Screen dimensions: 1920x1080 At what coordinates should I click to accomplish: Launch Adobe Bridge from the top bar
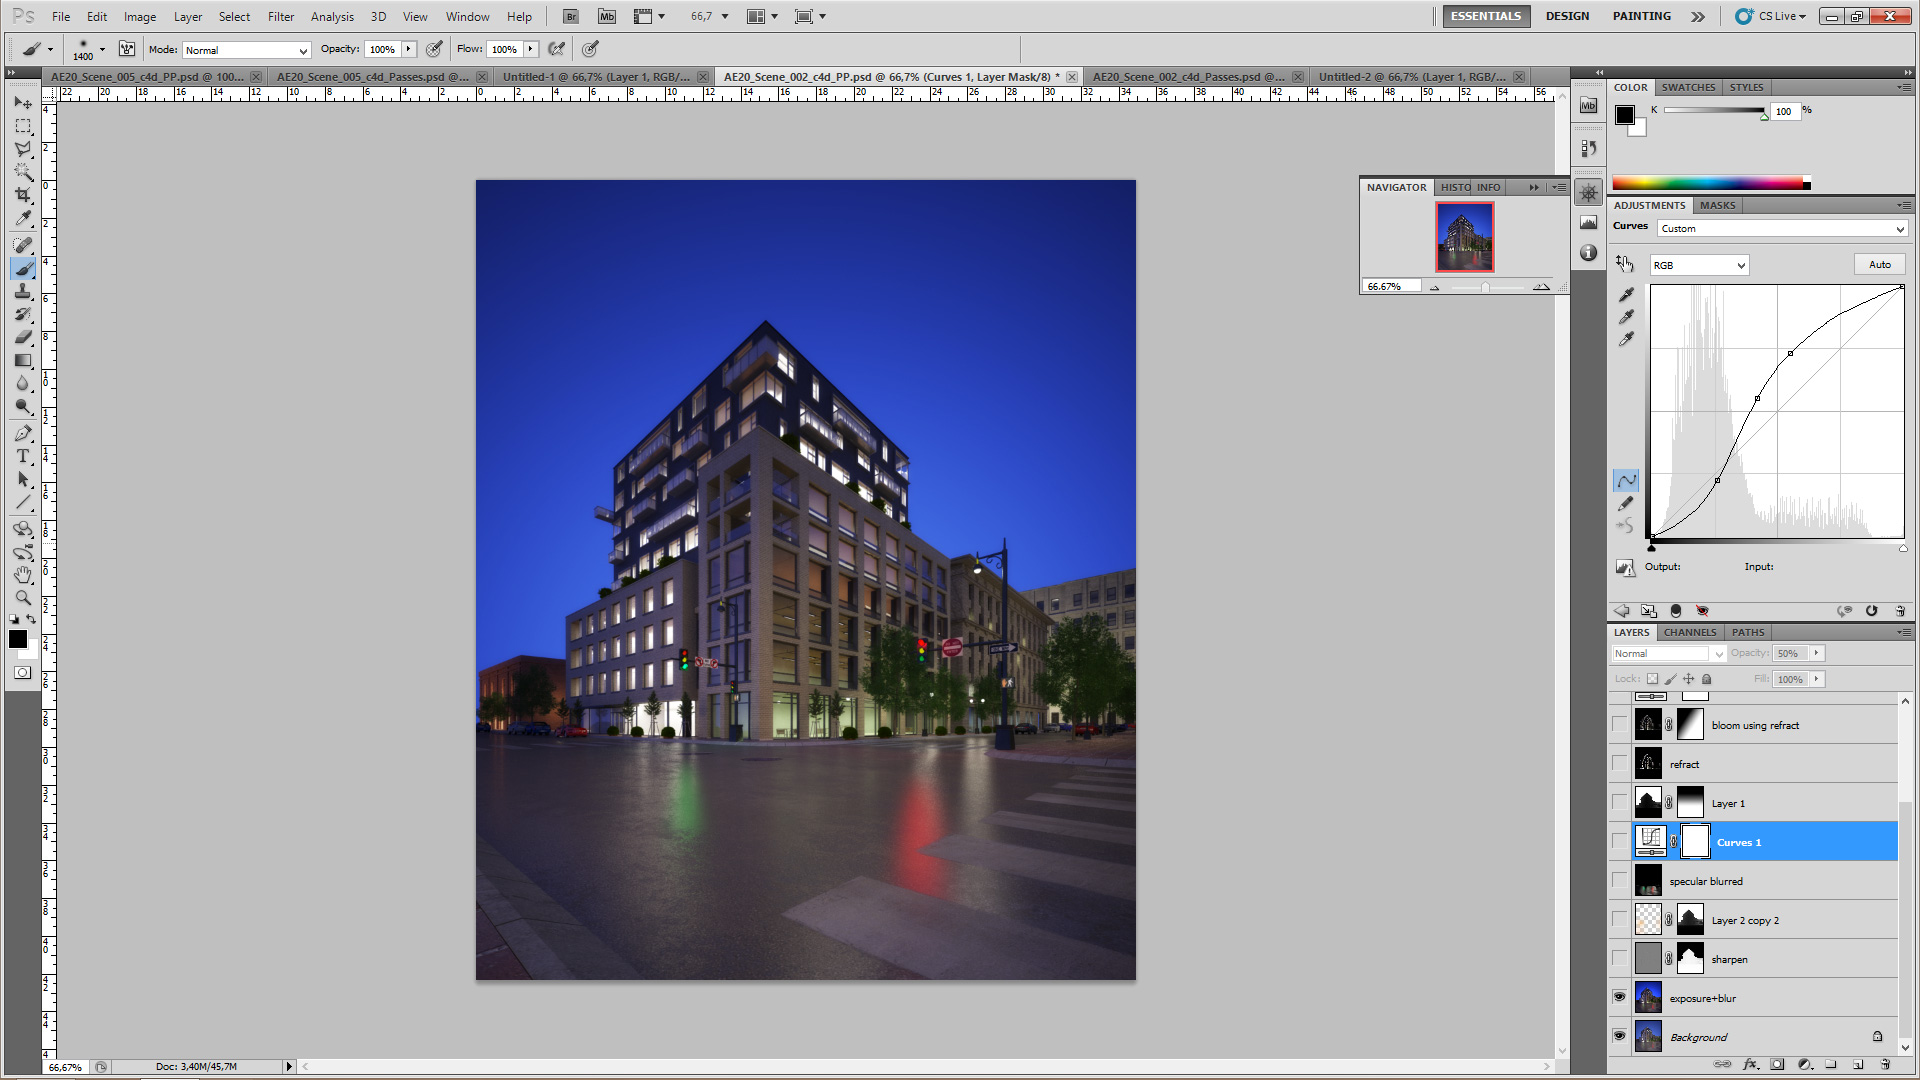click(570, 16)
